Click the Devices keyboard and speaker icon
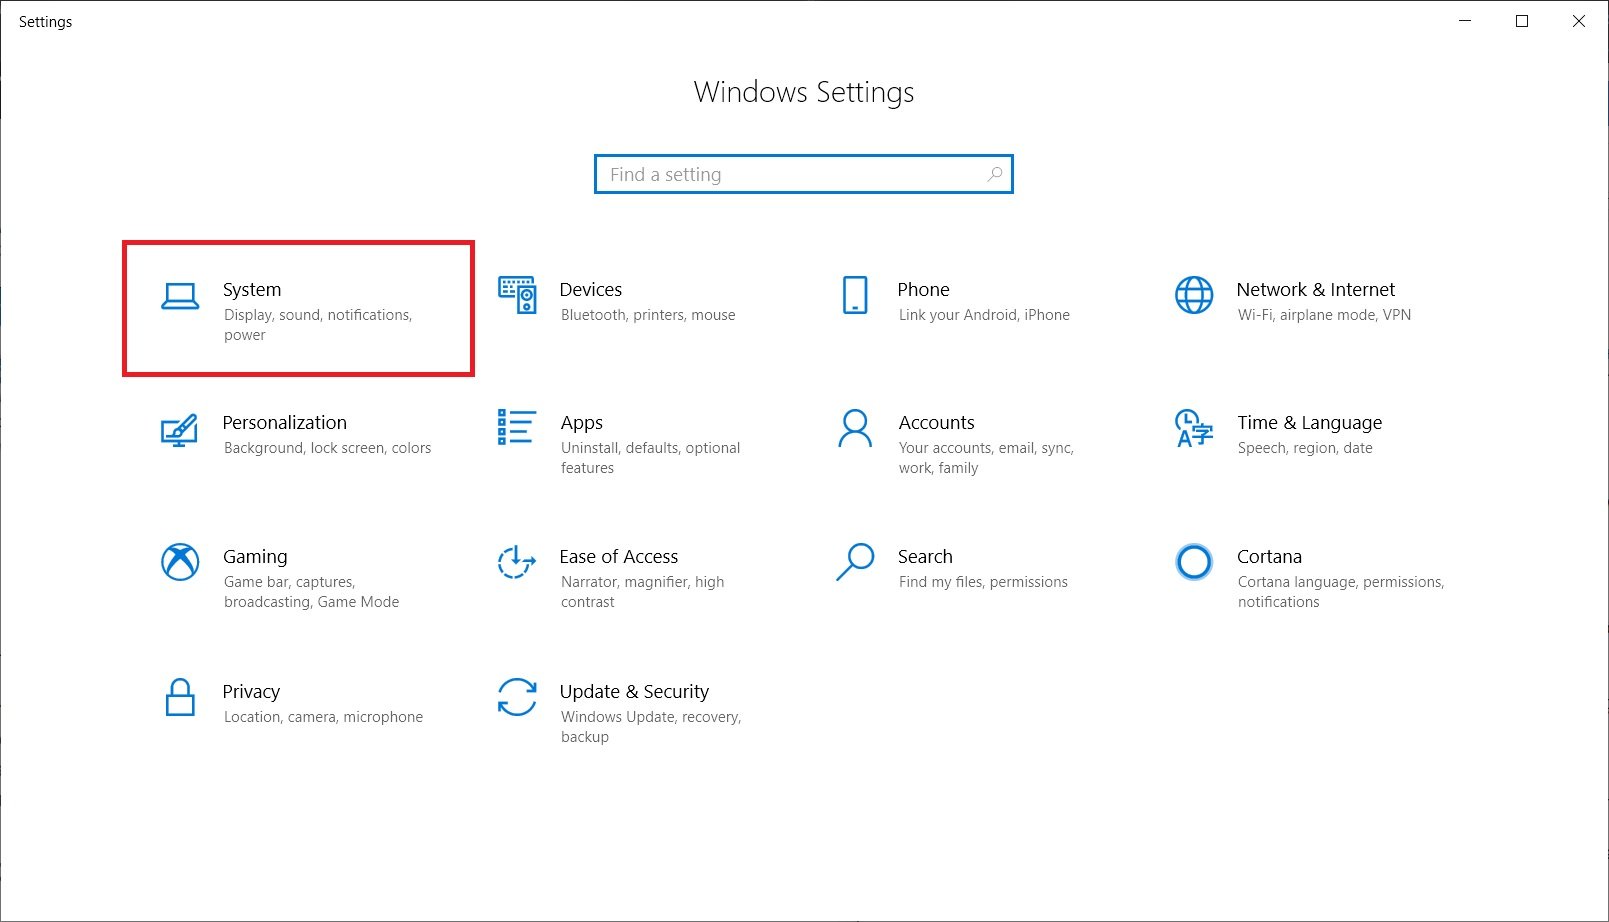 517,295
